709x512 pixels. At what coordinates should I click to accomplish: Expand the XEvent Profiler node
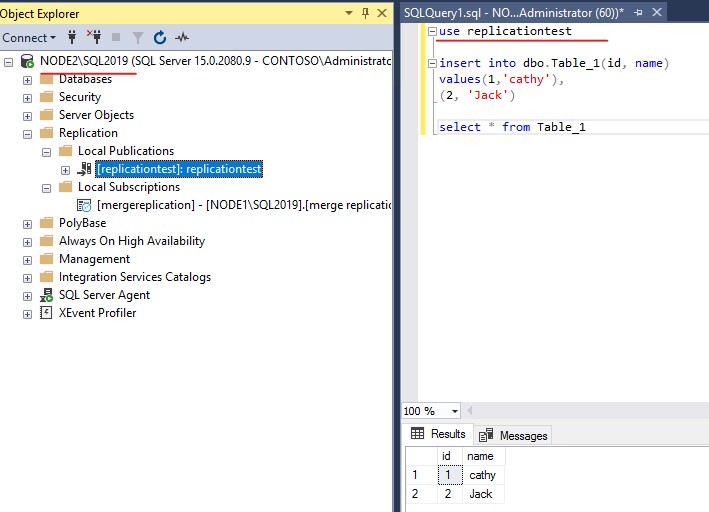pos(28,314)
